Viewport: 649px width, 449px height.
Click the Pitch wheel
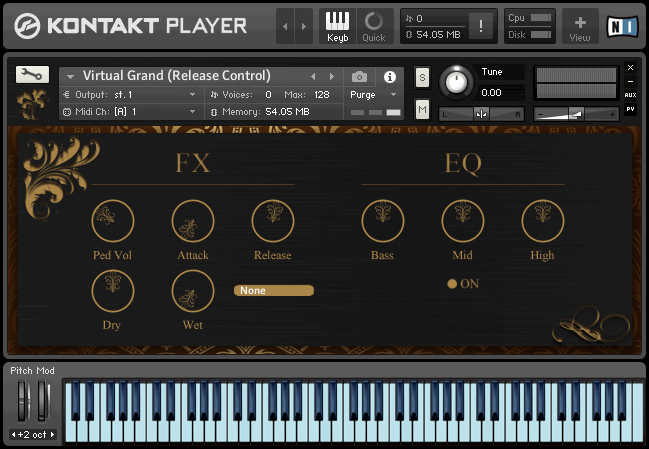pyautogui.click(x=22, y=401)
